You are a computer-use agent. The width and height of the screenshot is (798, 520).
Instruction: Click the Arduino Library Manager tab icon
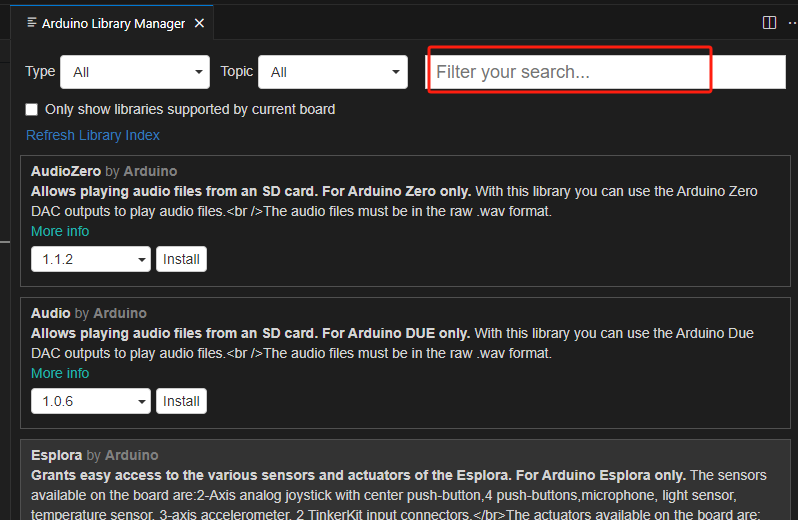(32, 22)
